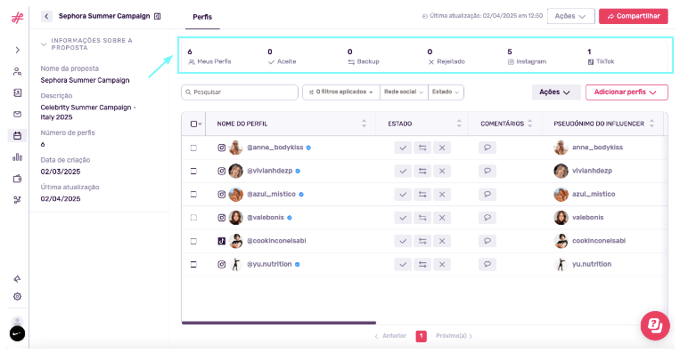The image size is (688, 360).
Task: Select checkbox for @cookinconelsabi row
Action: click(x=194, y=241)
